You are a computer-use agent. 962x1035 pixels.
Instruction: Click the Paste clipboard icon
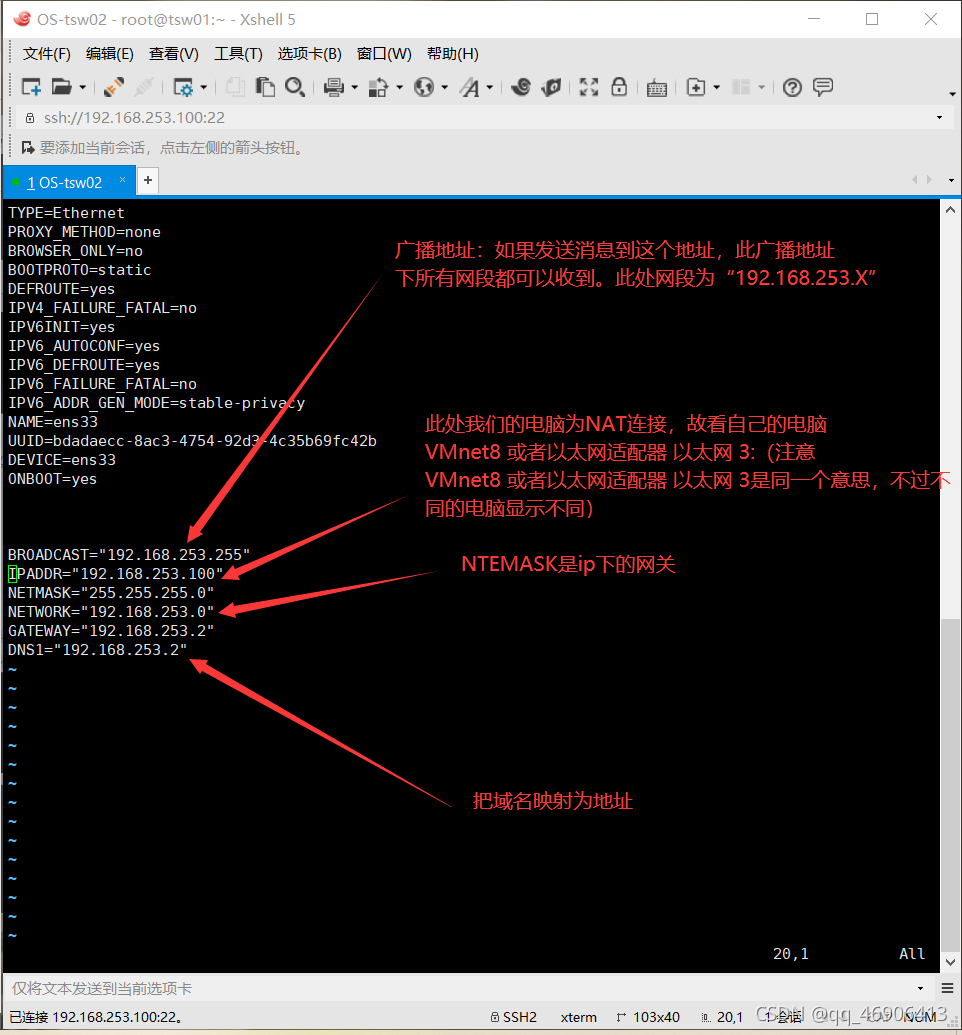(x=265, y=87)
